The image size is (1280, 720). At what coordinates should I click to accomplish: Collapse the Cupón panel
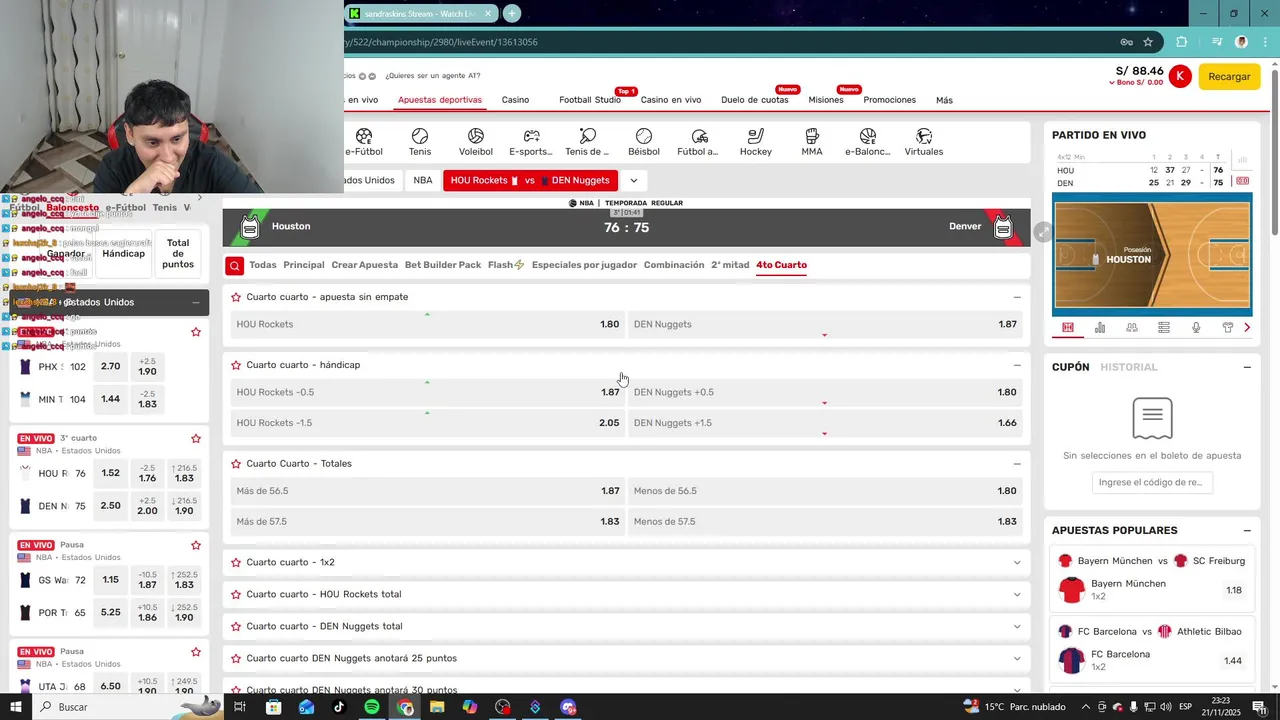click(x=1247, y=367)
